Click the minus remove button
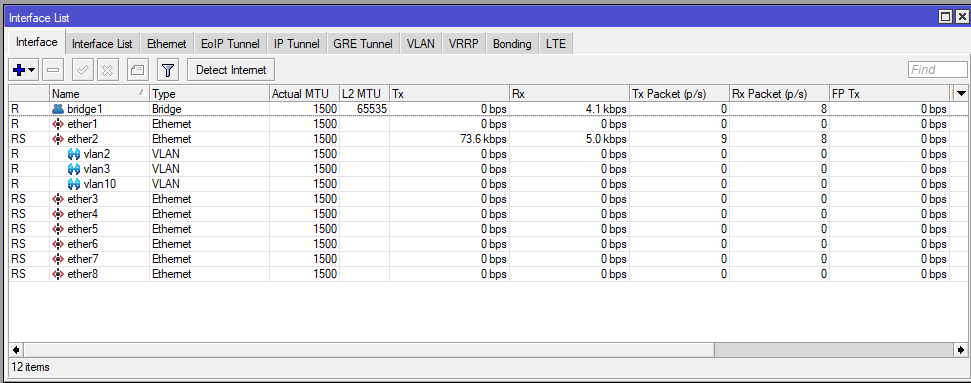This screenshot has width=971, height=383. [53, 70]
